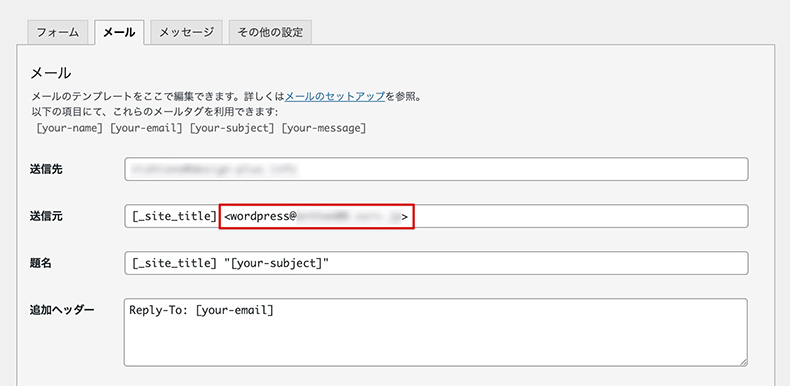The width and height of the screenshot is (790, 386).
Task: Open the その他の設定 tab
Action: [270, 33]
